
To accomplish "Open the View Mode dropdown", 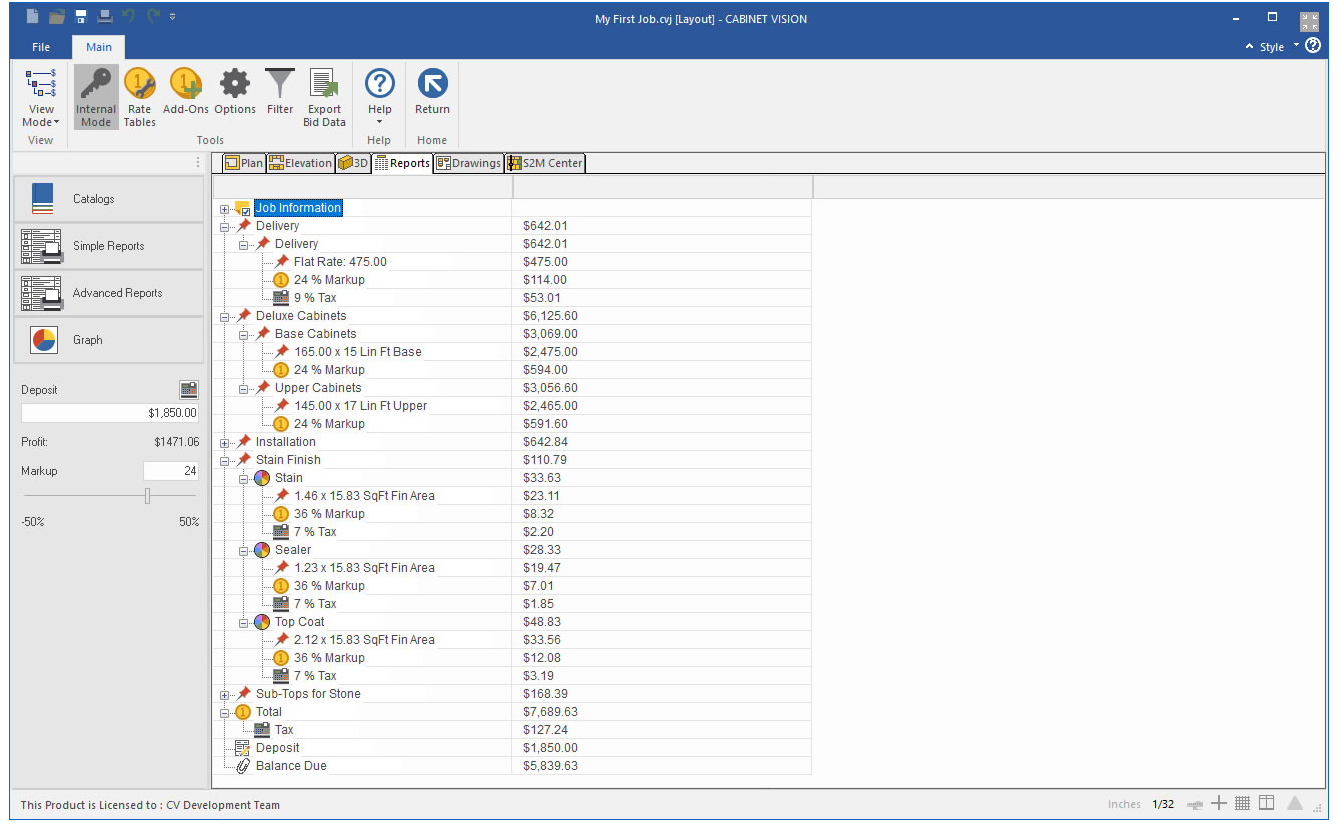I will [41, 98].
